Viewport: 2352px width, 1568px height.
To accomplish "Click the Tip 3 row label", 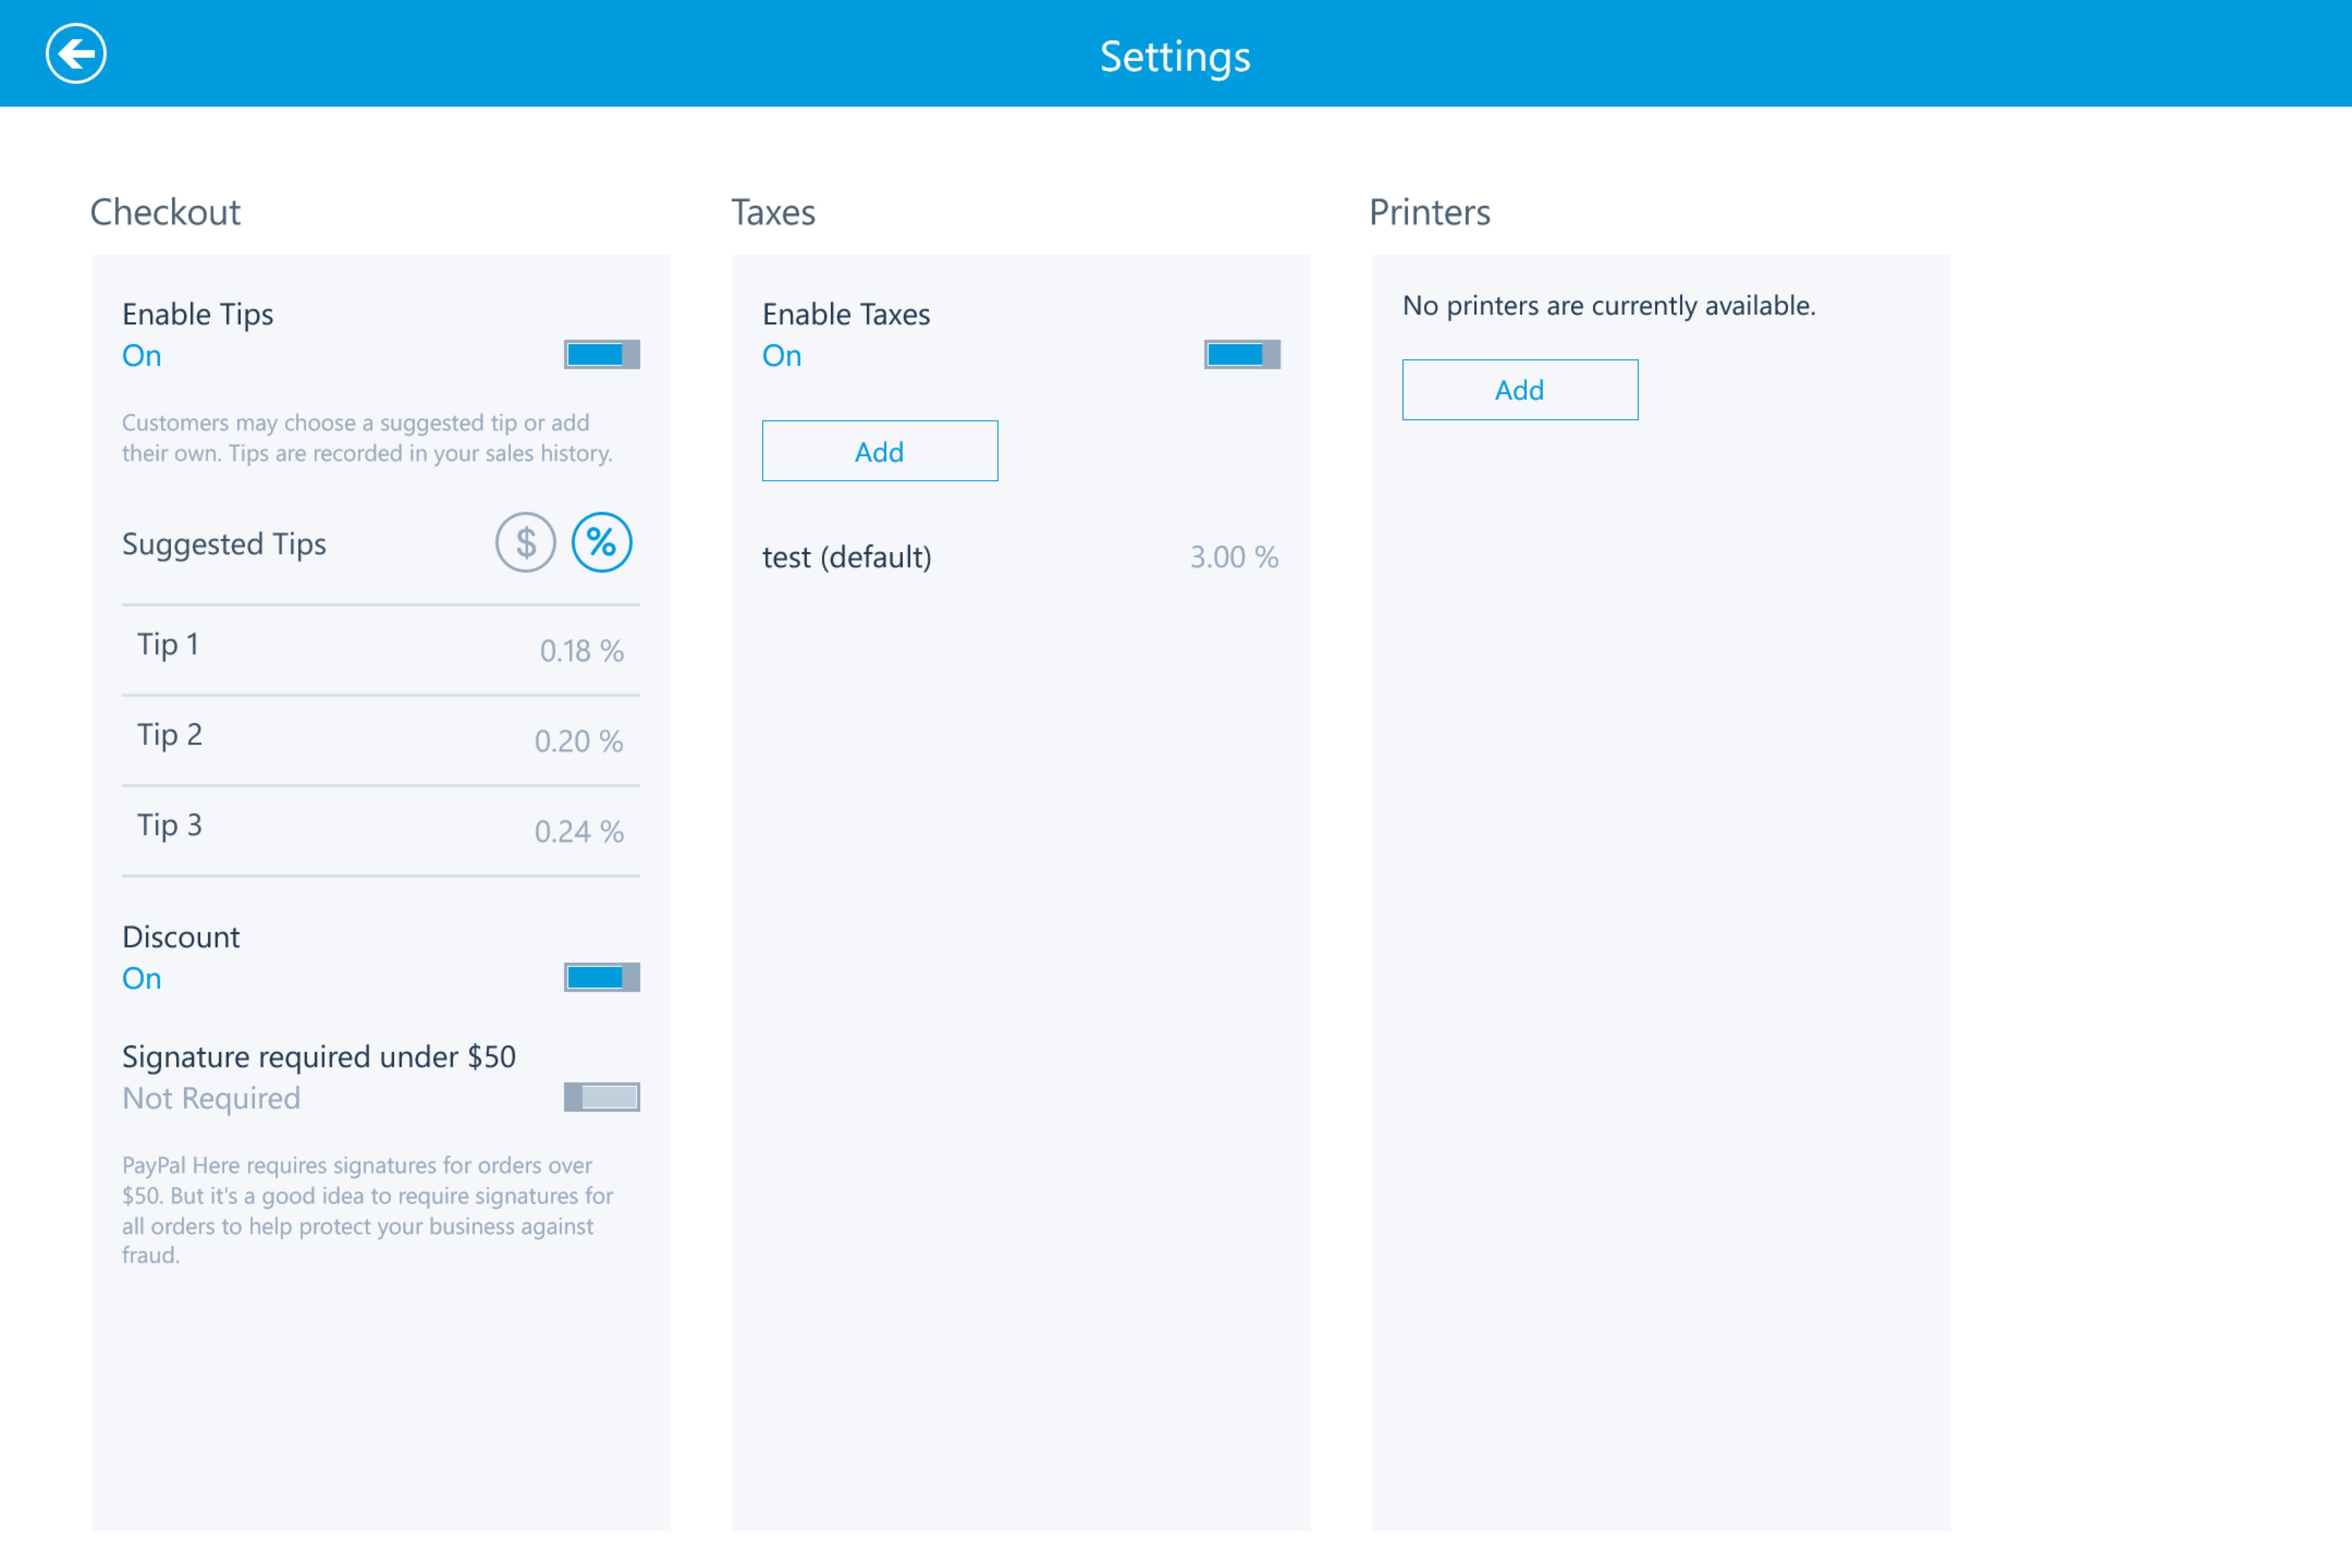I will 170,825.
